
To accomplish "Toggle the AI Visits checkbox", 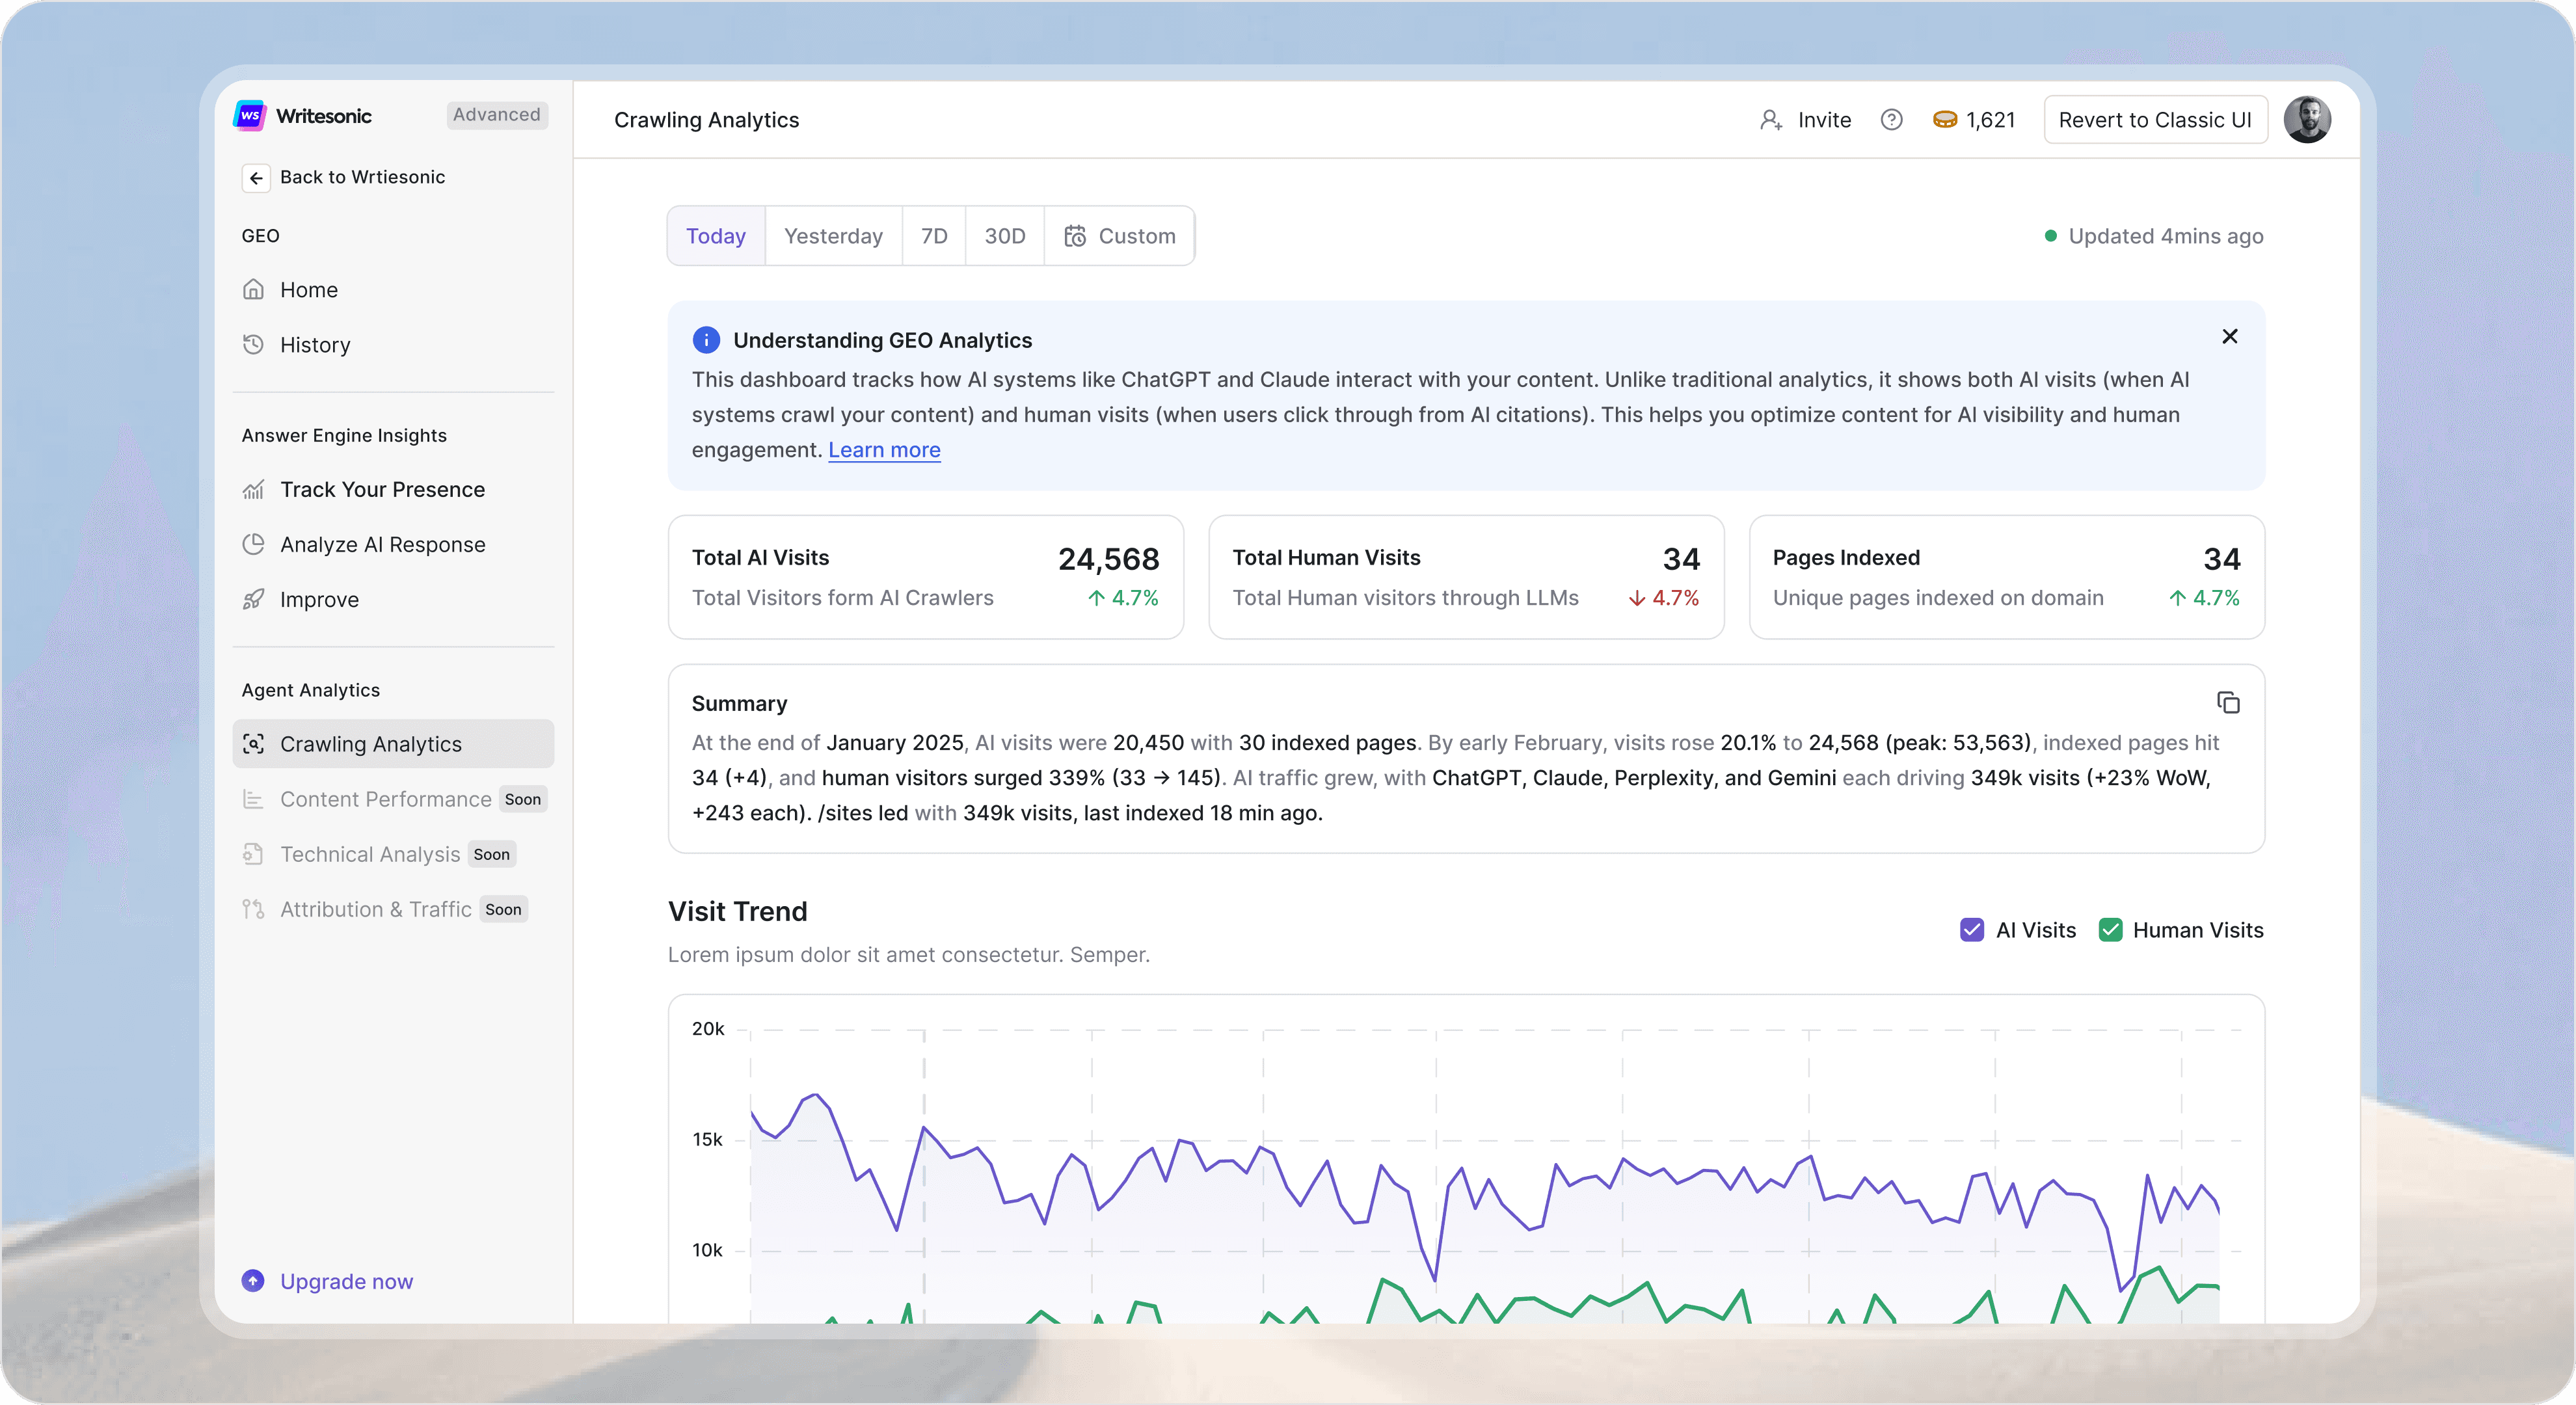I will pos(1971,930).
